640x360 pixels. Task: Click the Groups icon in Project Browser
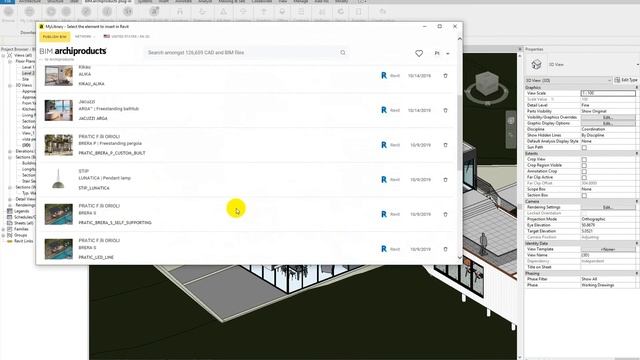pyautogui.click(x=10, y=235)
